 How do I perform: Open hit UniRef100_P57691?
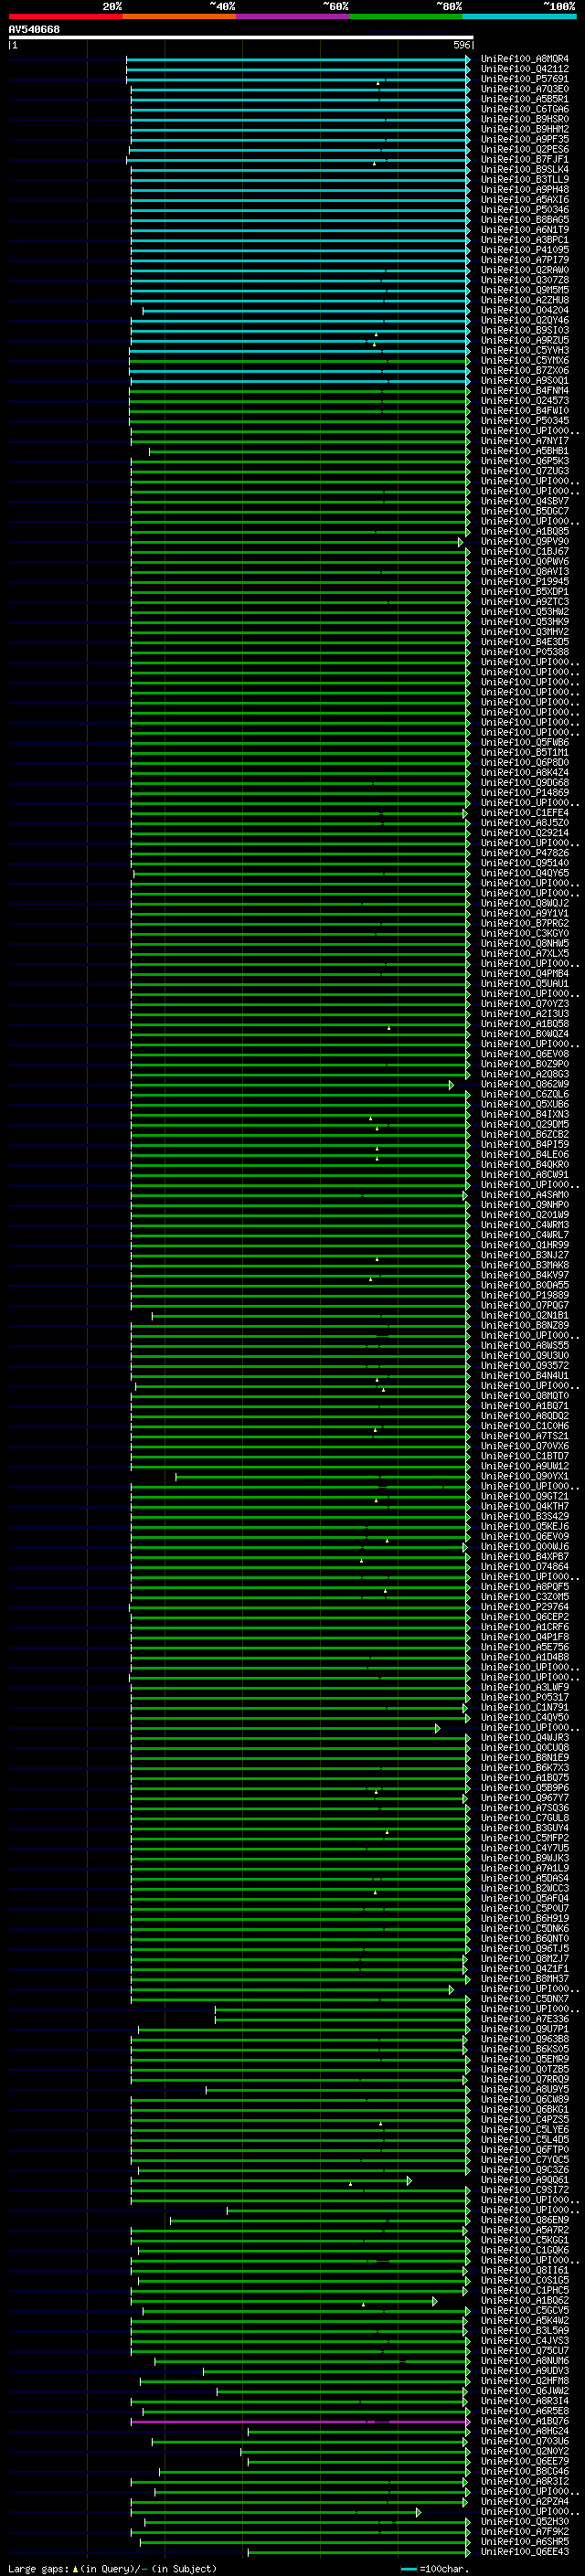[x=525, y=79]
